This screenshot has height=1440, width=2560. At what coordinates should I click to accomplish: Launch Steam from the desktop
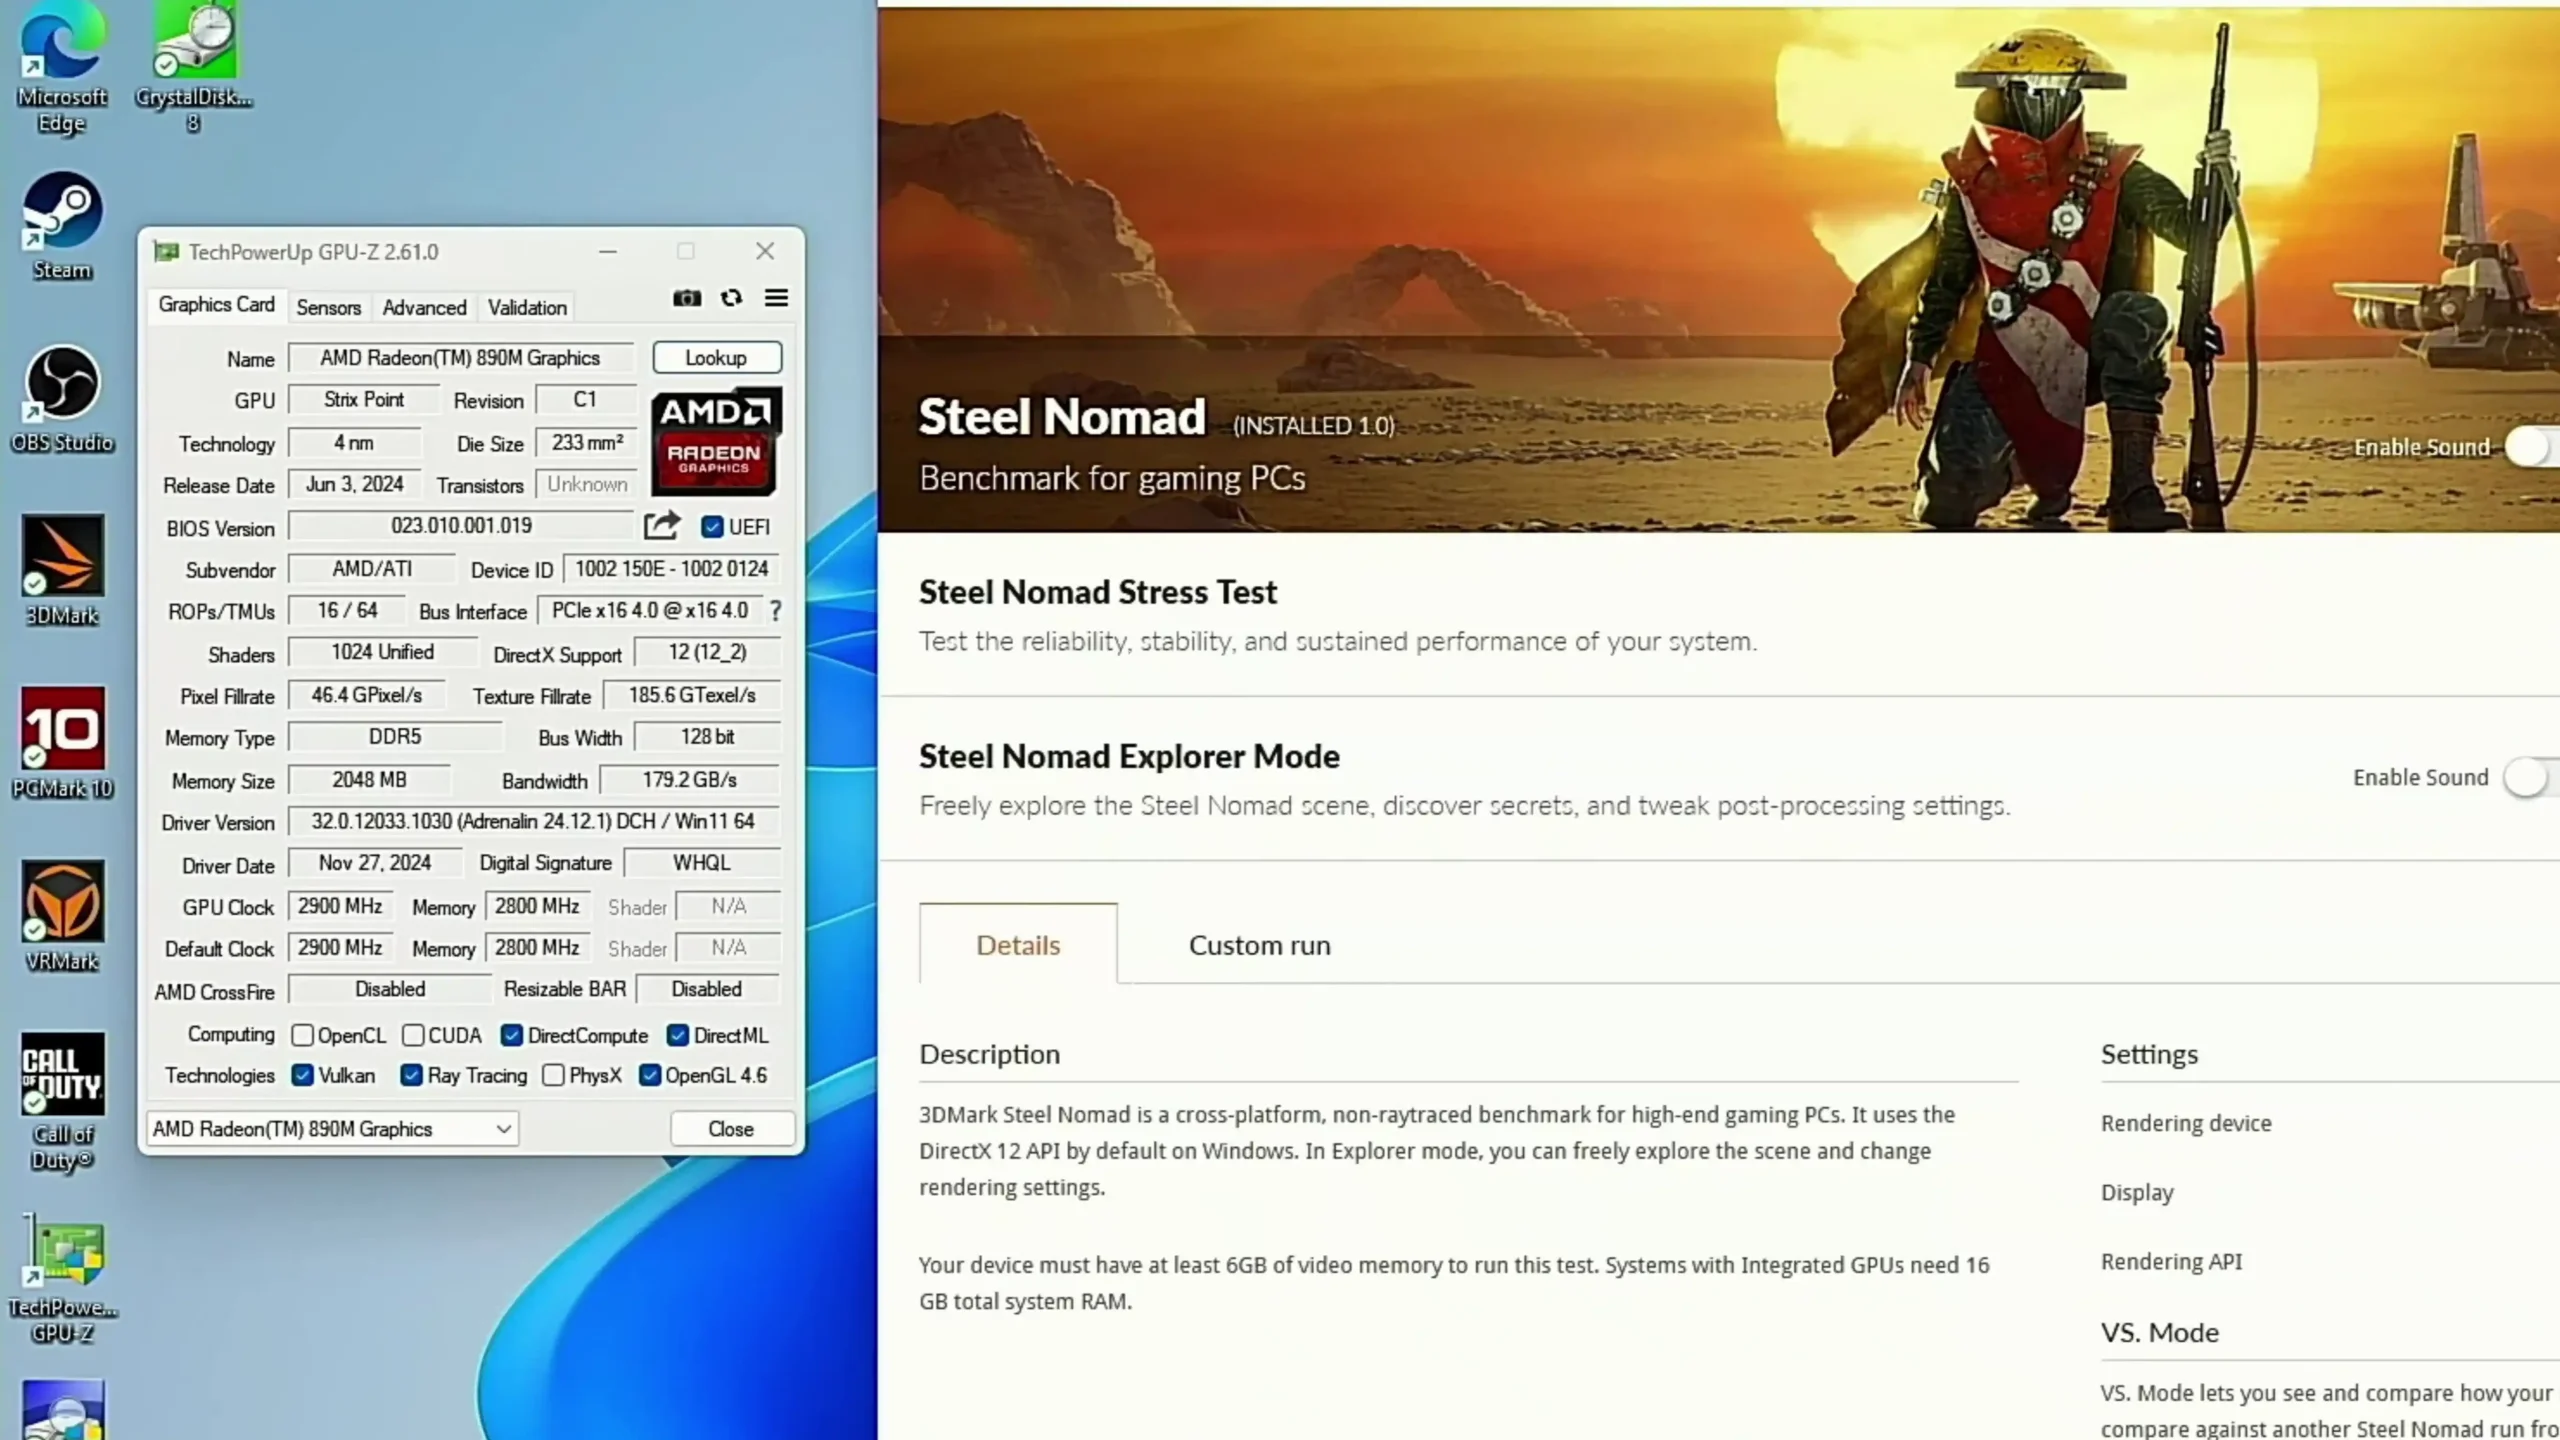[x=62, y=226]
